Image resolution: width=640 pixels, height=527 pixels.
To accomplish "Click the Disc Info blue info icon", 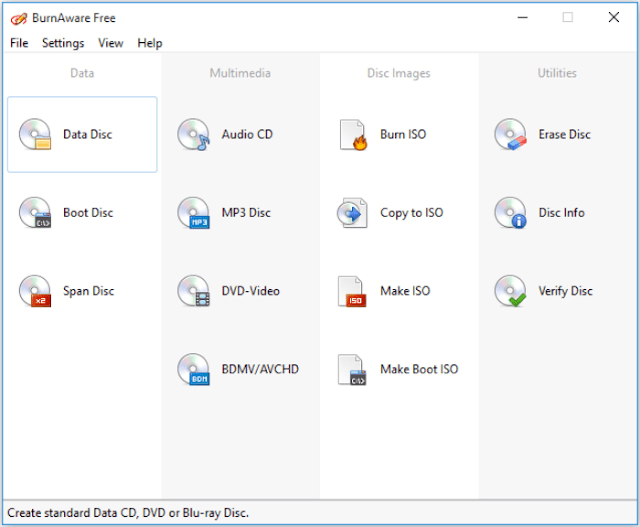I will pyautogui.click(x=511, y=213).
